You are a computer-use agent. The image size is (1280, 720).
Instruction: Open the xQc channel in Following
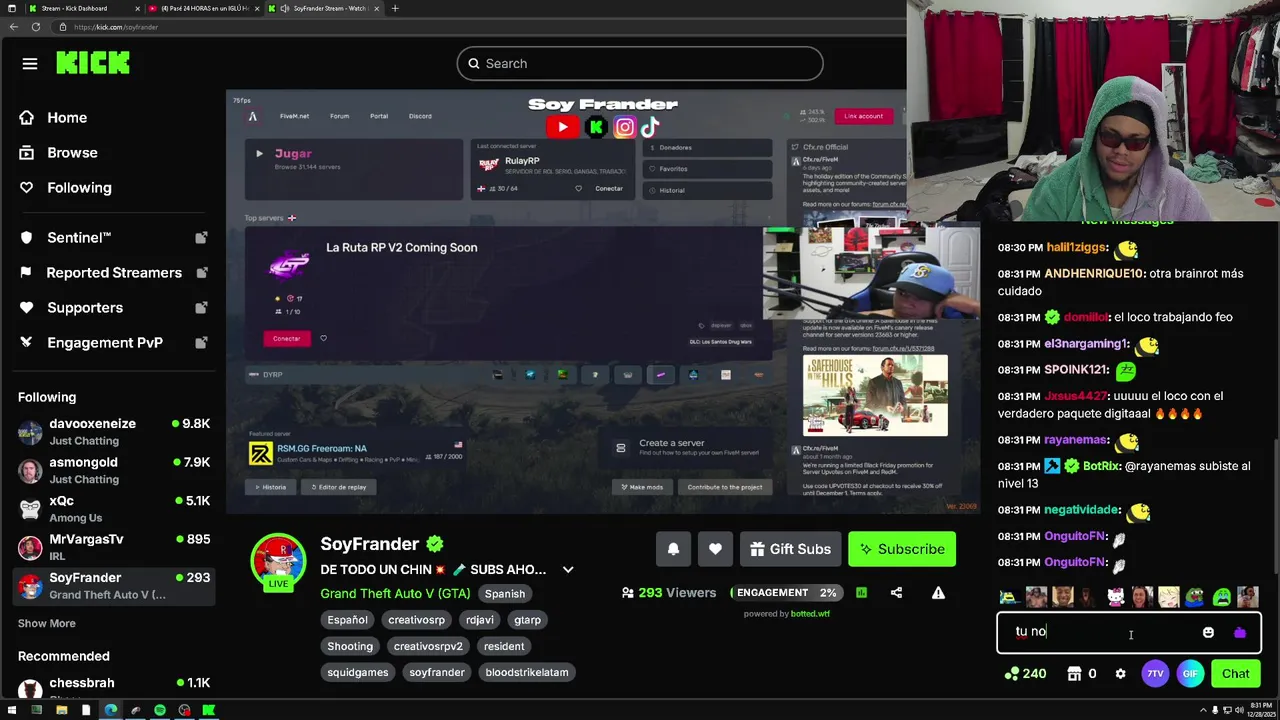[114, 509]
